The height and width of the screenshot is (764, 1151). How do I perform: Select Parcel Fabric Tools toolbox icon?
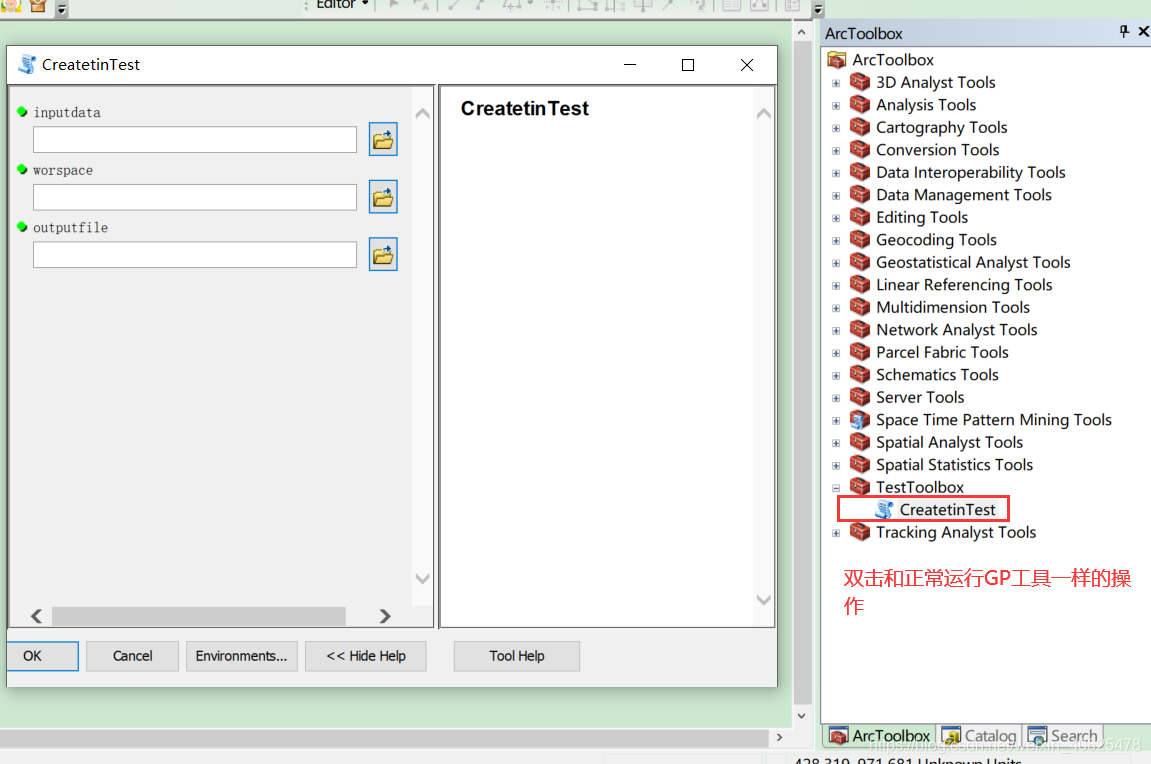pyautogui.click(x=860, y=352)
